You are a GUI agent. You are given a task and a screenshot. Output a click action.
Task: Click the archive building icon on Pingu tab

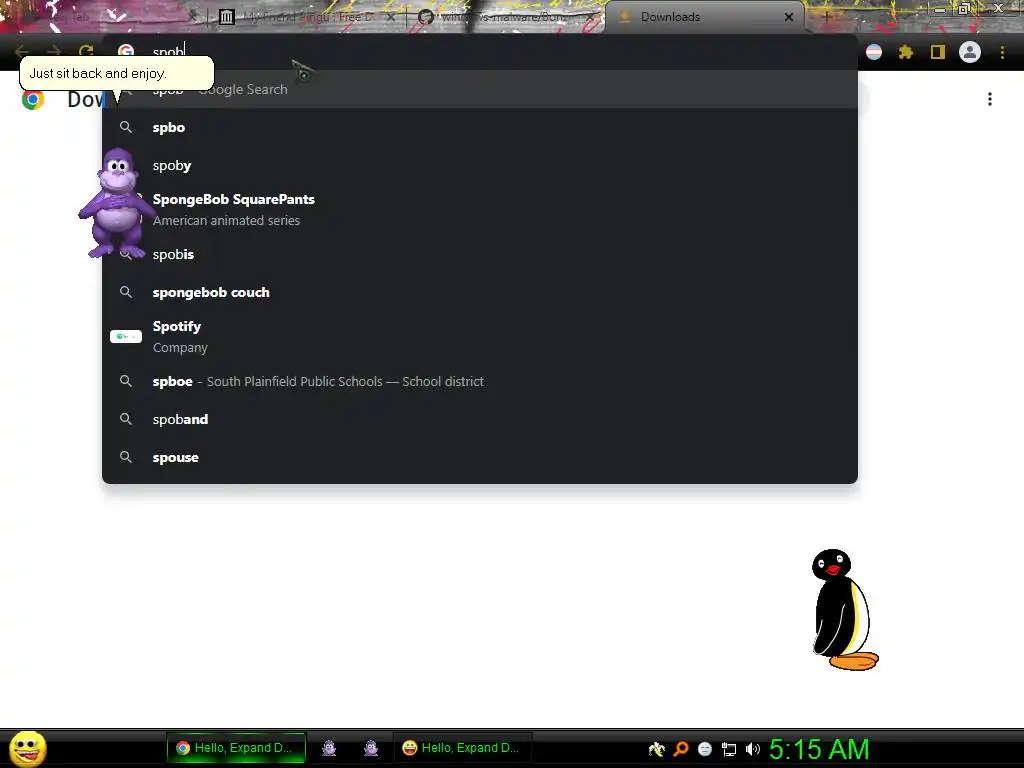227,17
